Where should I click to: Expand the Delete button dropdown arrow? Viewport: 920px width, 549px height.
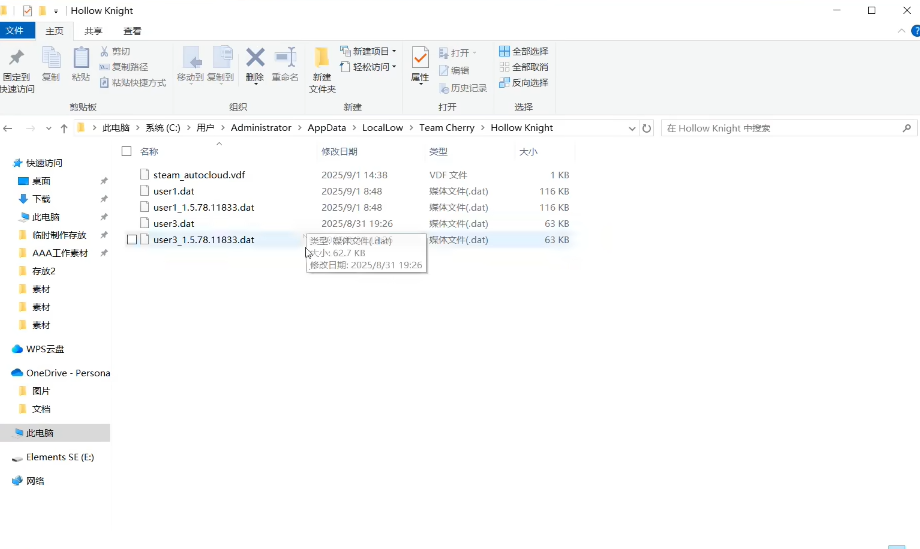pos(255,84)
